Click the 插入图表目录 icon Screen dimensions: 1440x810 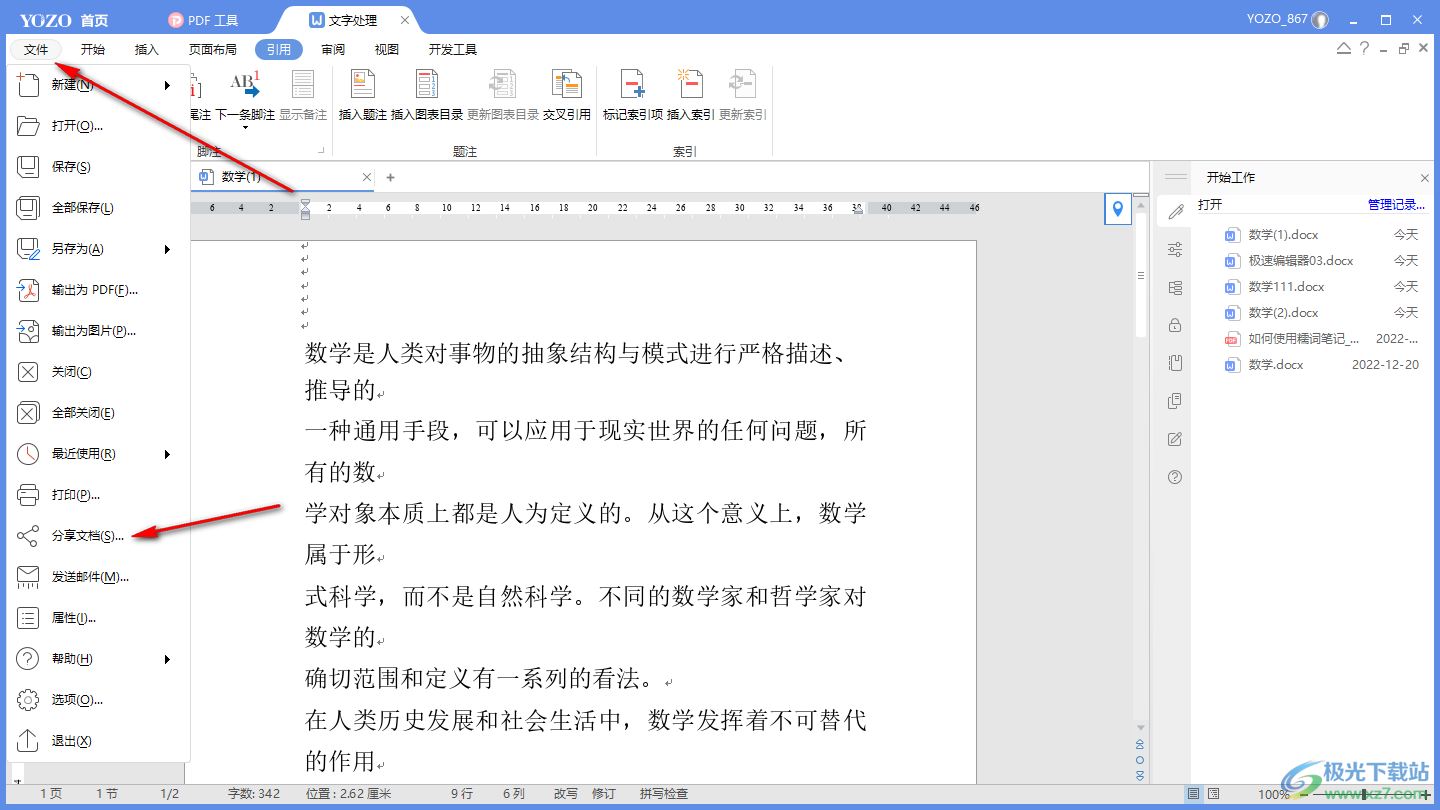pos(427,86)
